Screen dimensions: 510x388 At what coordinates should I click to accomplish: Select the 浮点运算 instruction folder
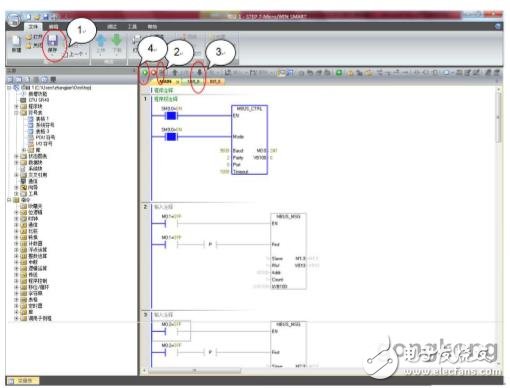pyautogui.click(x=34, y=250)
